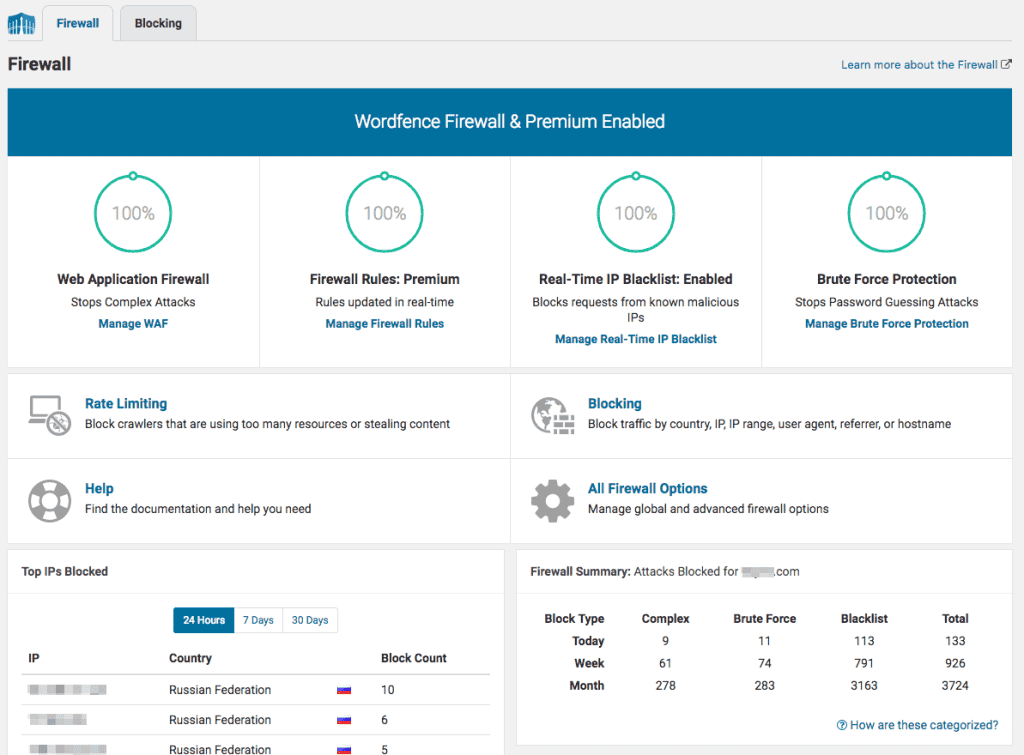
Task: Click the question mark icon near categorized link
Action: click(x=842, y=725)
